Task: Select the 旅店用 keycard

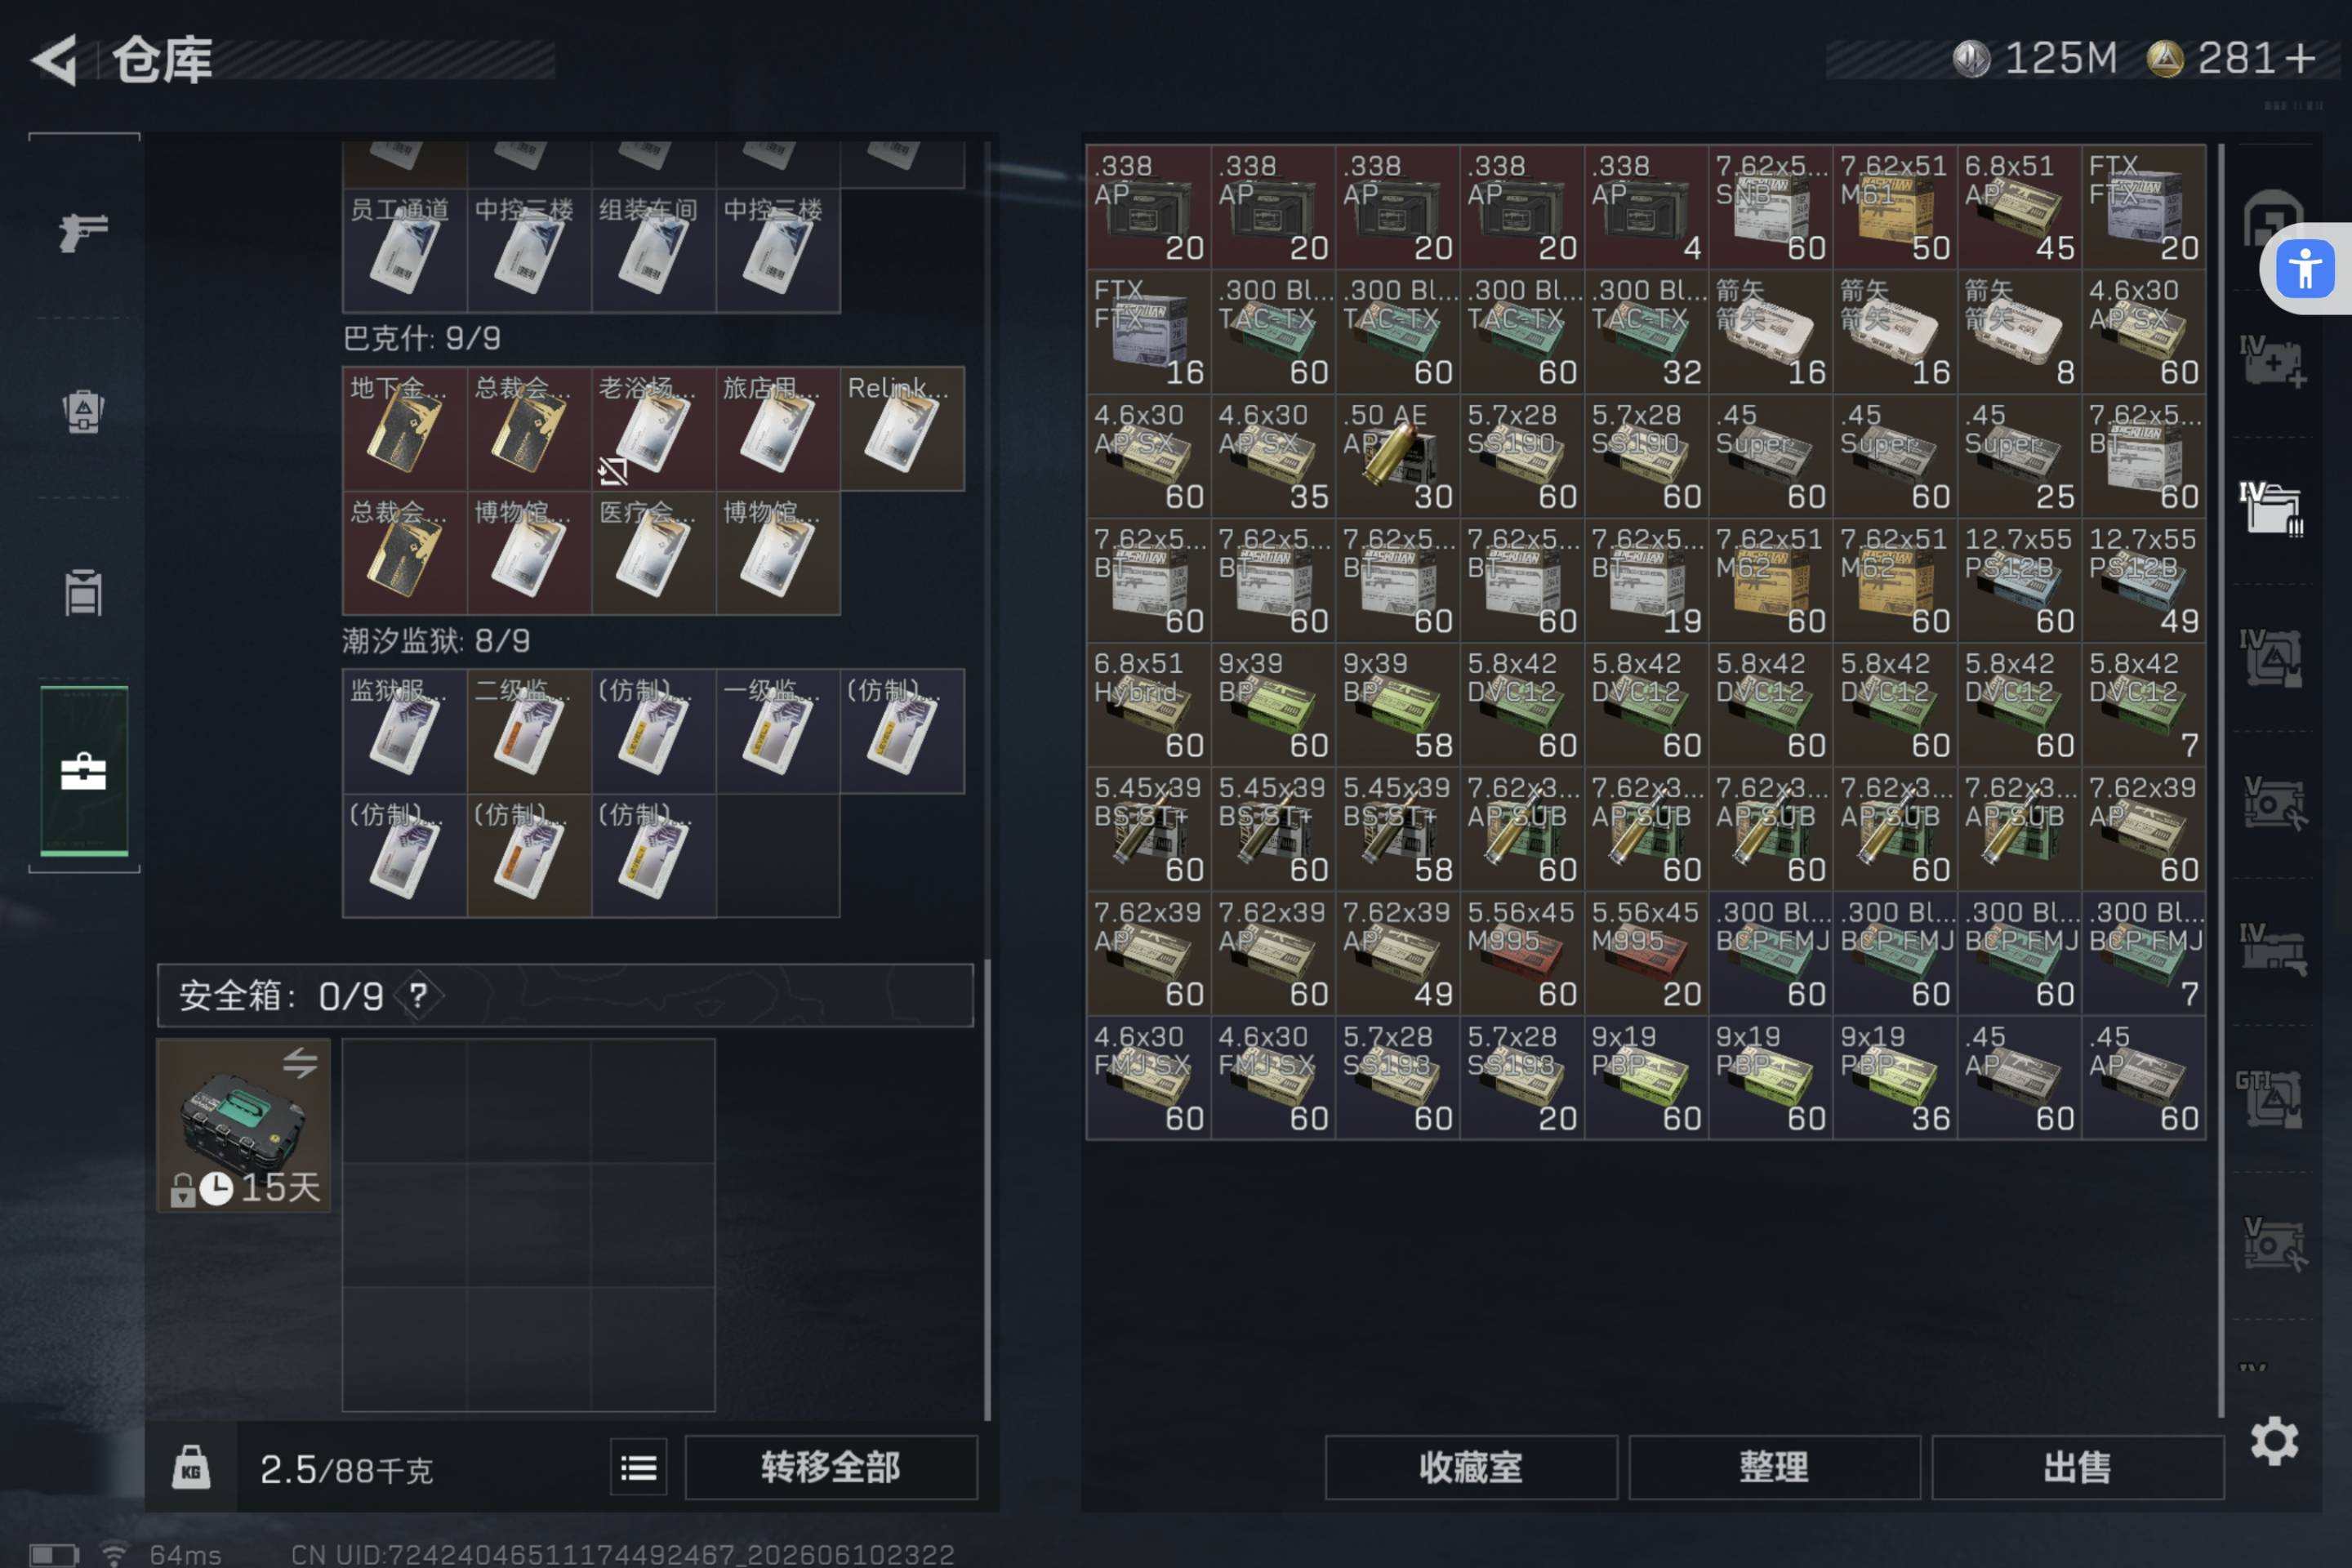Action: [x=778, y=429]
